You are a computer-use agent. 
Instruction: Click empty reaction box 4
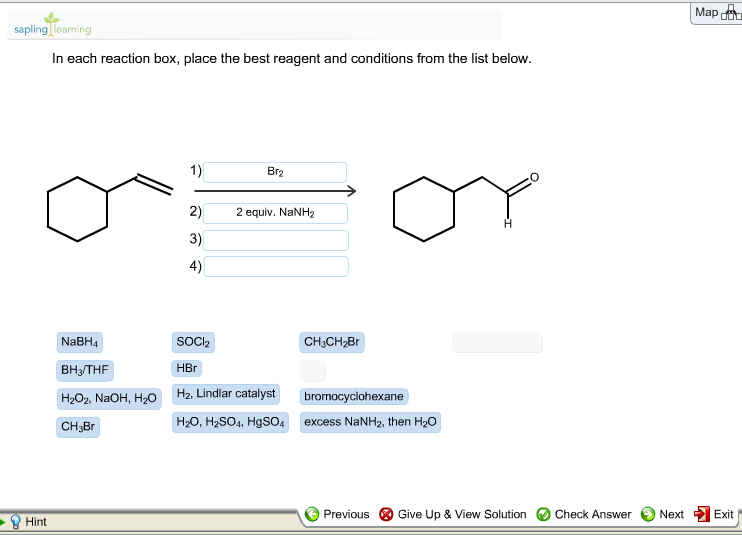point(276,266)
